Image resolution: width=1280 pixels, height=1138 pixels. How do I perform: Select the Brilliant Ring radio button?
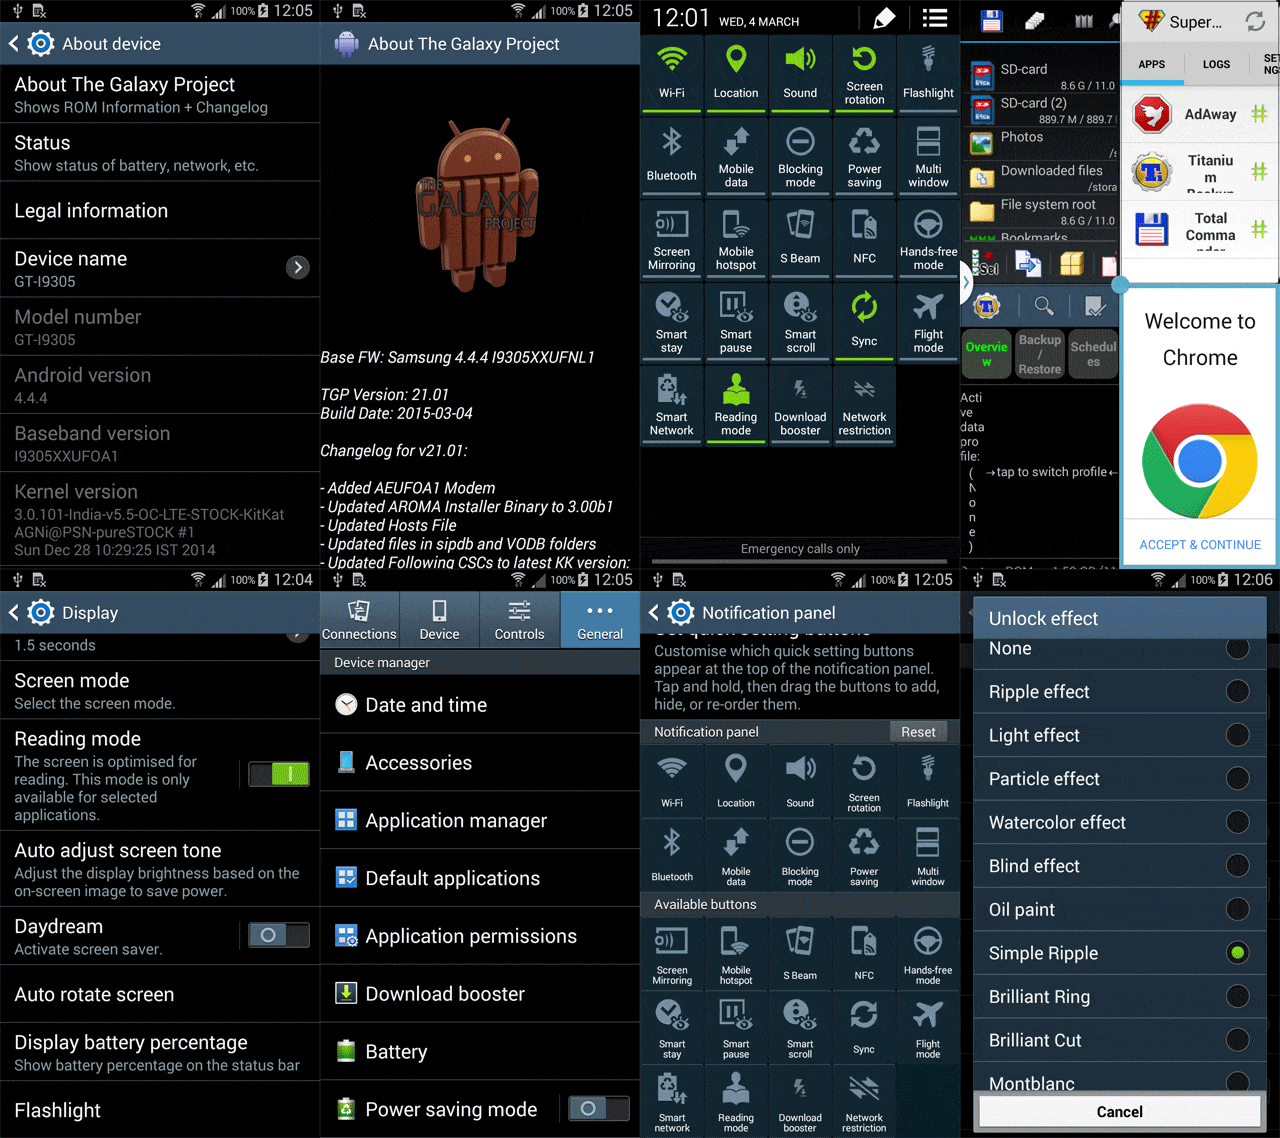click(x=1238, y=996)
